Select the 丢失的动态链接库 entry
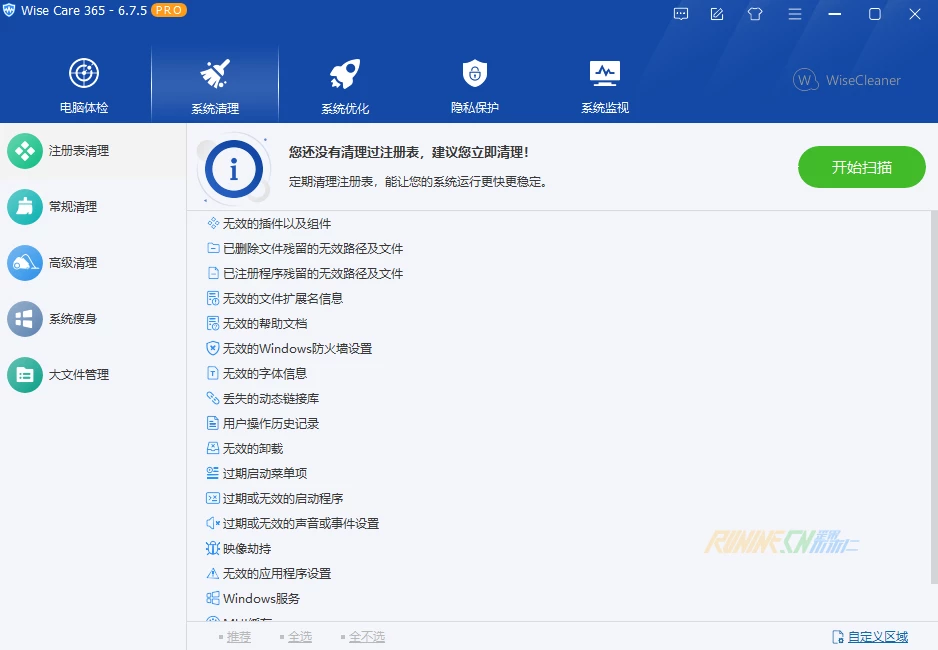 coord(270,399)
